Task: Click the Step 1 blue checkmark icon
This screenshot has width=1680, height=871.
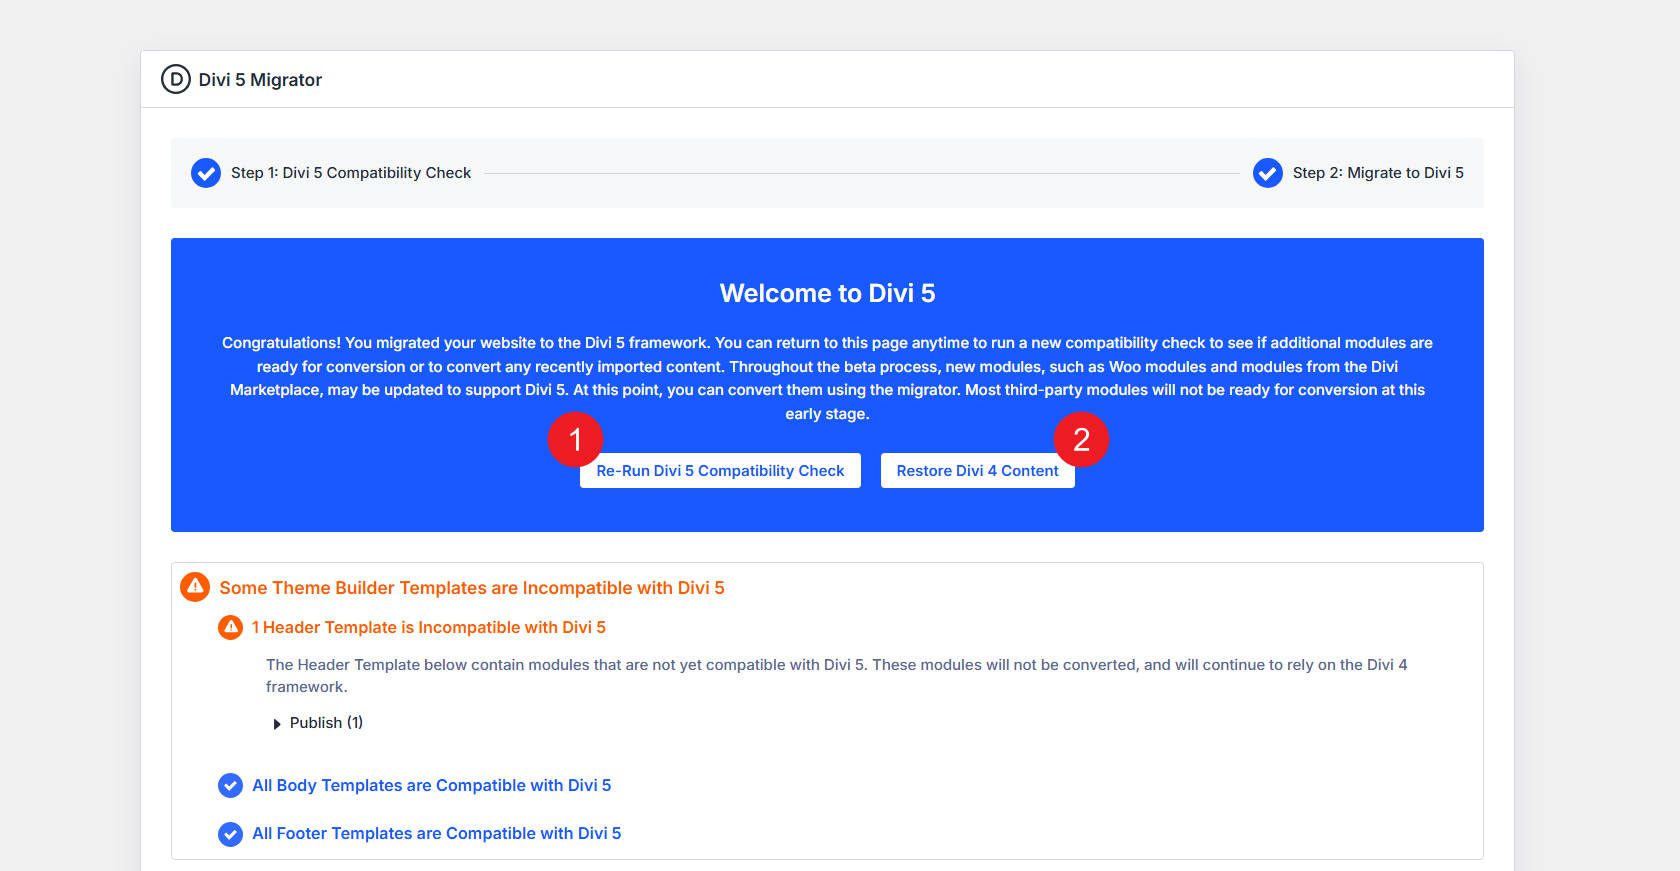Action: (206, 173)
